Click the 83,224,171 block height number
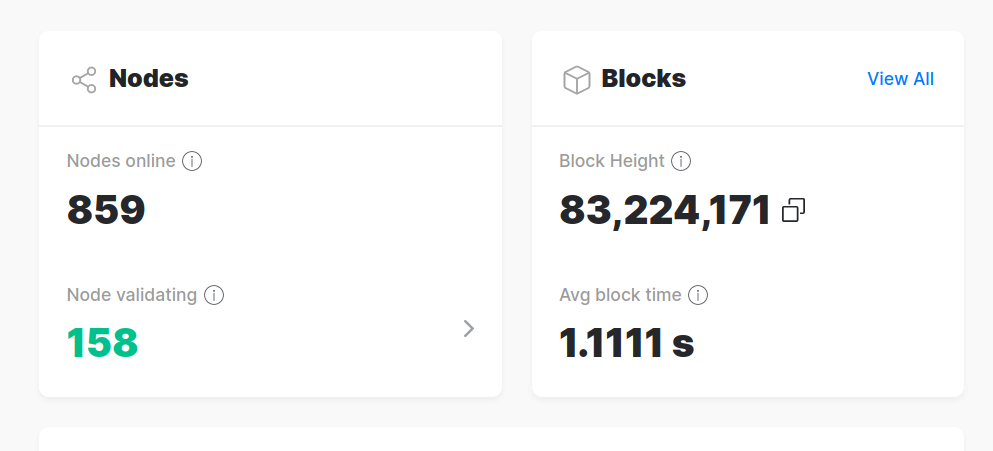This screenshot has height=451, width=993. (x=665, y=210)
